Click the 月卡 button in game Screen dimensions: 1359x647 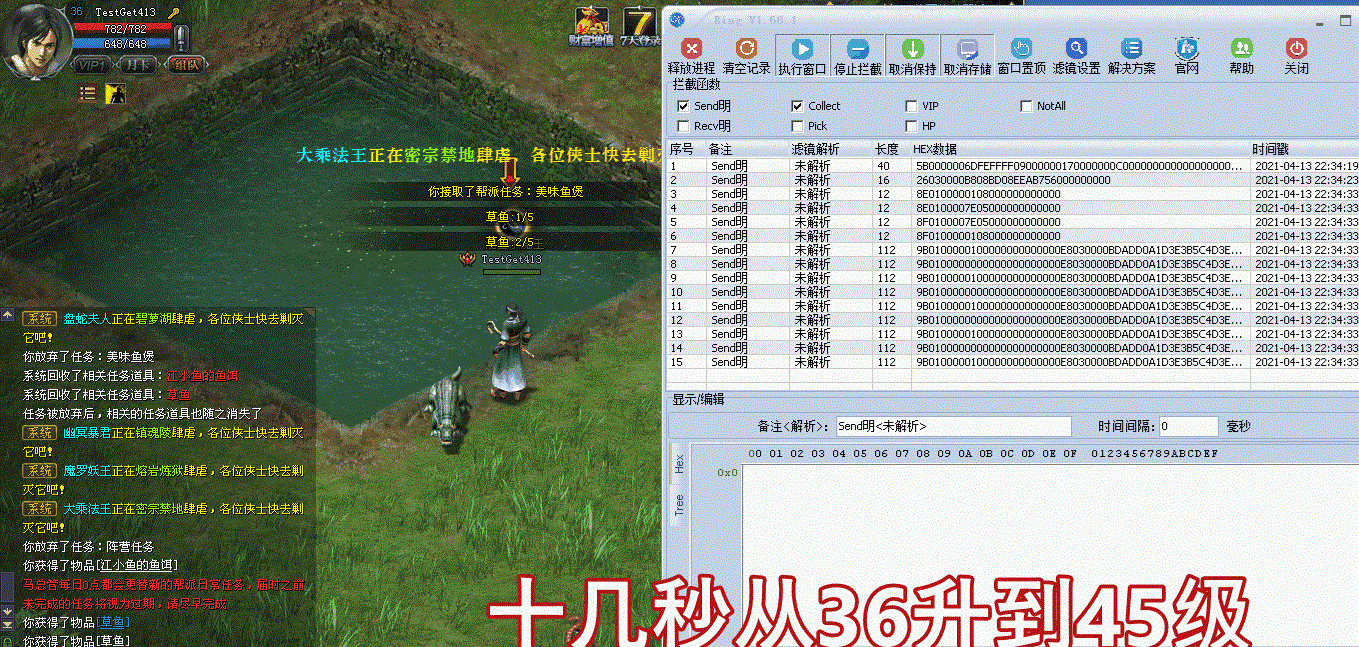coord(139,65)
